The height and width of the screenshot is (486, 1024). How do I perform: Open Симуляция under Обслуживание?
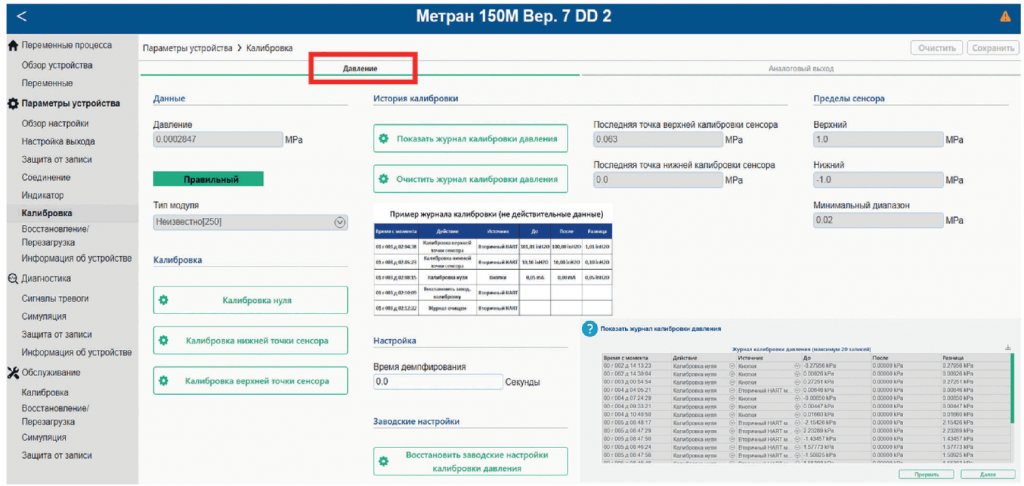[x=44, y=437]
